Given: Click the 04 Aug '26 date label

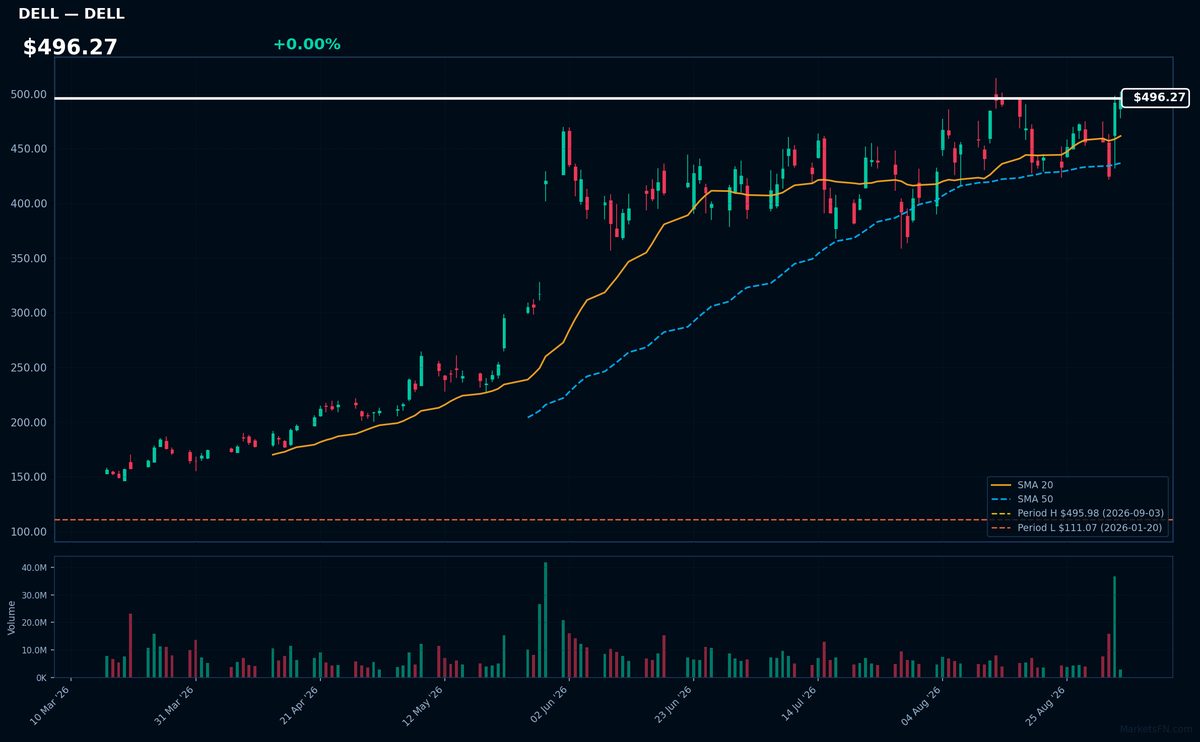Looking at the screenshot, I should pos(922,705).
